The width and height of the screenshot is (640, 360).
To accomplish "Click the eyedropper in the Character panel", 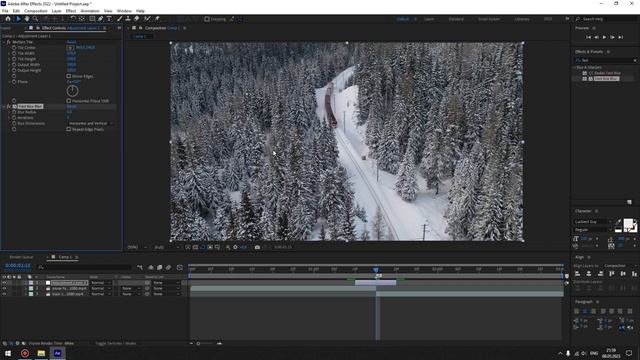I will (x=618, y=222).
